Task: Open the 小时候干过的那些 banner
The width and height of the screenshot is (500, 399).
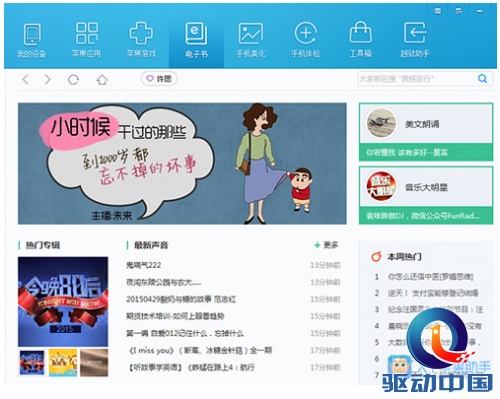Action: point(182,163)
